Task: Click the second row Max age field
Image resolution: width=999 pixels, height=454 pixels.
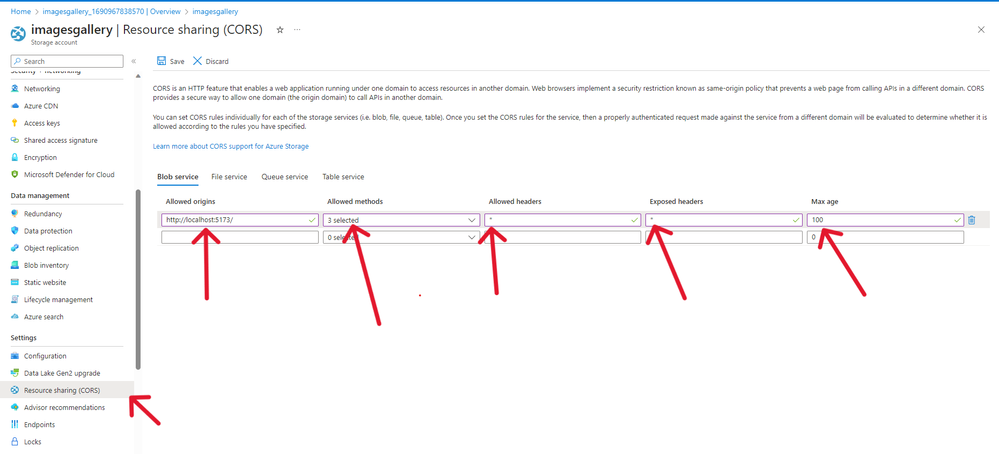Action: [x=885, y=238]
